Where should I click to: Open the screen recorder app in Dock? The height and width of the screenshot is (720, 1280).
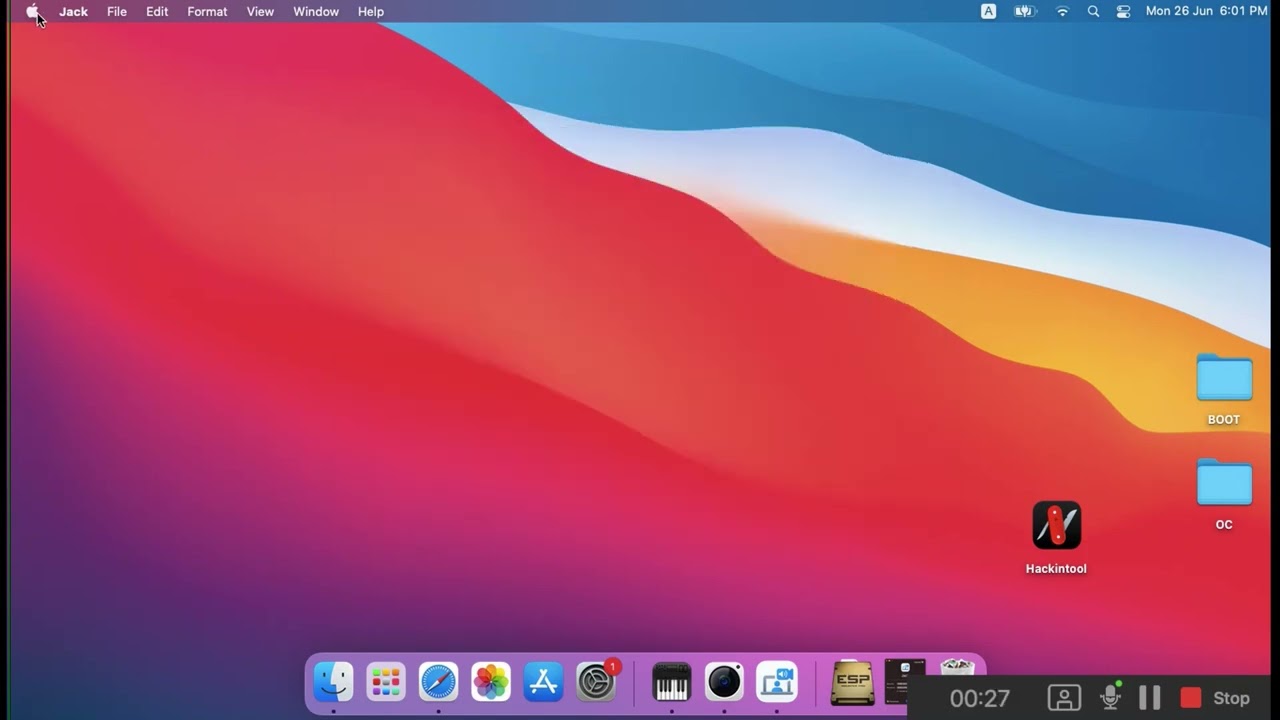pos(776,683)
